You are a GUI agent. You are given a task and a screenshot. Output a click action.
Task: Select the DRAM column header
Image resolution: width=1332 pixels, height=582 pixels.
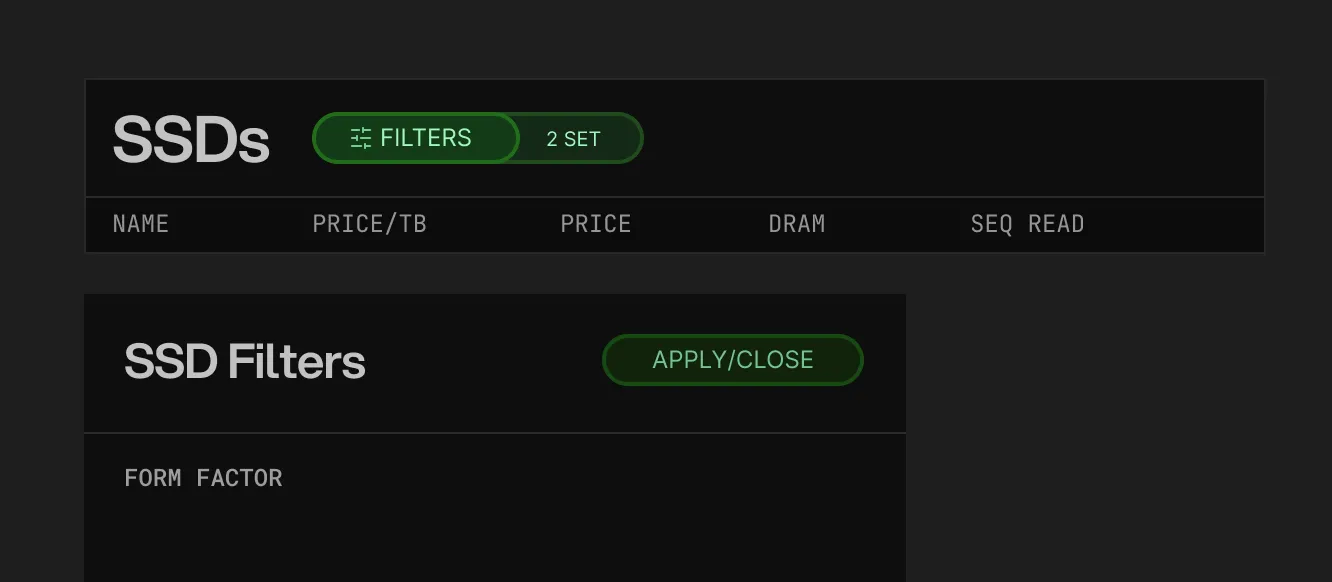coord(797,224)
